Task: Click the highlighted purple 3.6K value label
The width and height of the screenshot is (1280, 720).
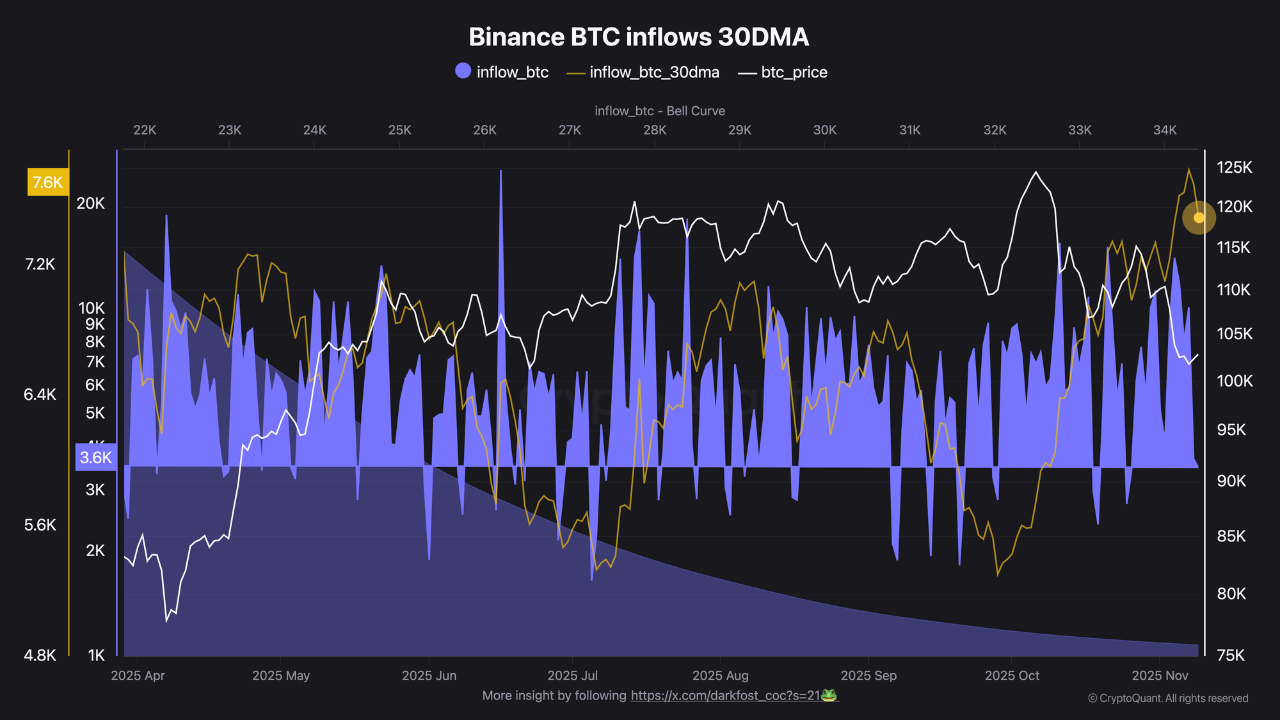Action: click(x=95, y=457)
